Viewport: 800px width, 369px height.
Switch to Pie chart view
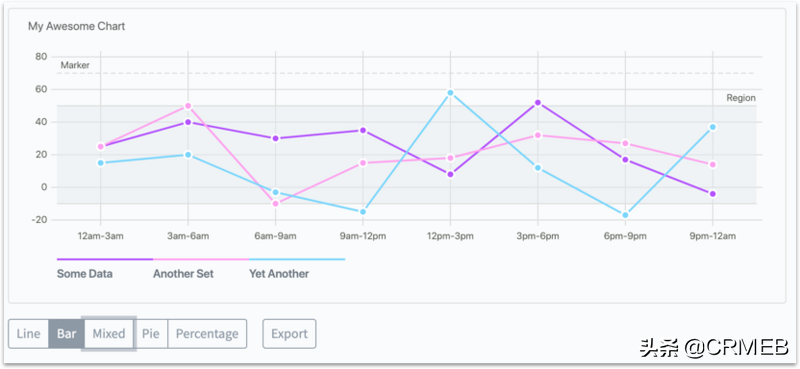[x=151, y=334]
